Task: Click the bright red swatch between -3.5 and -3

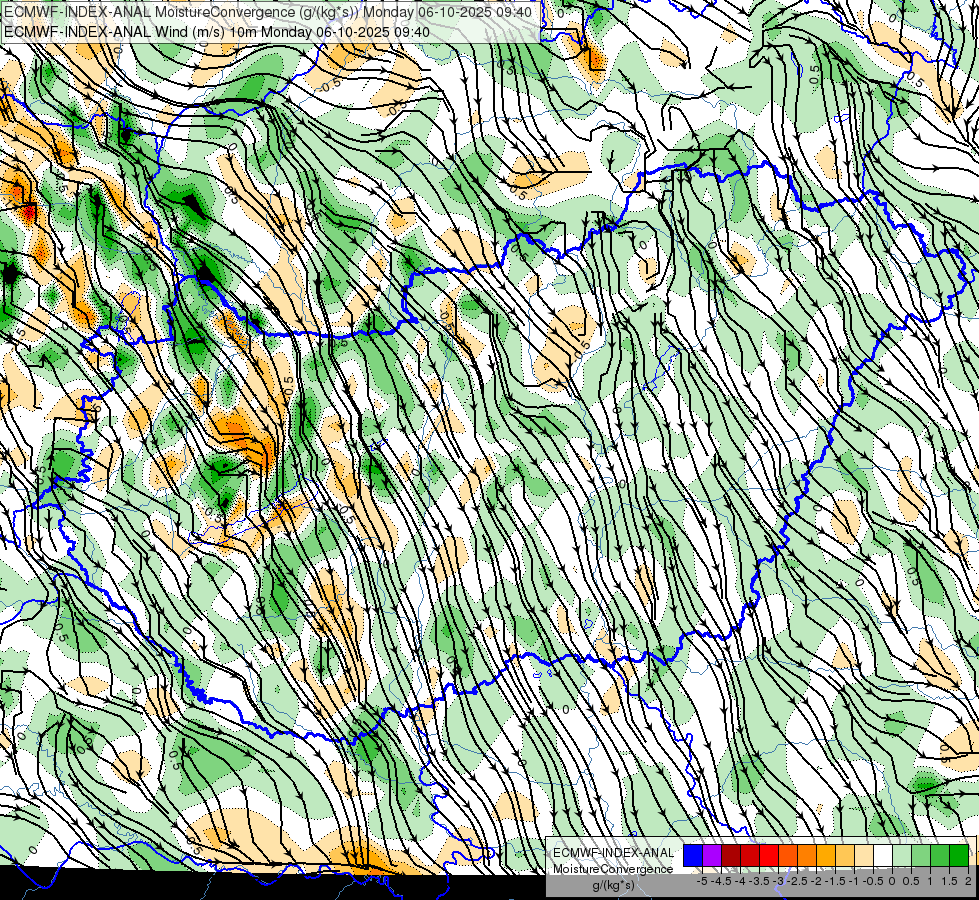Action: pyautogui.click(x=769, y=855)
